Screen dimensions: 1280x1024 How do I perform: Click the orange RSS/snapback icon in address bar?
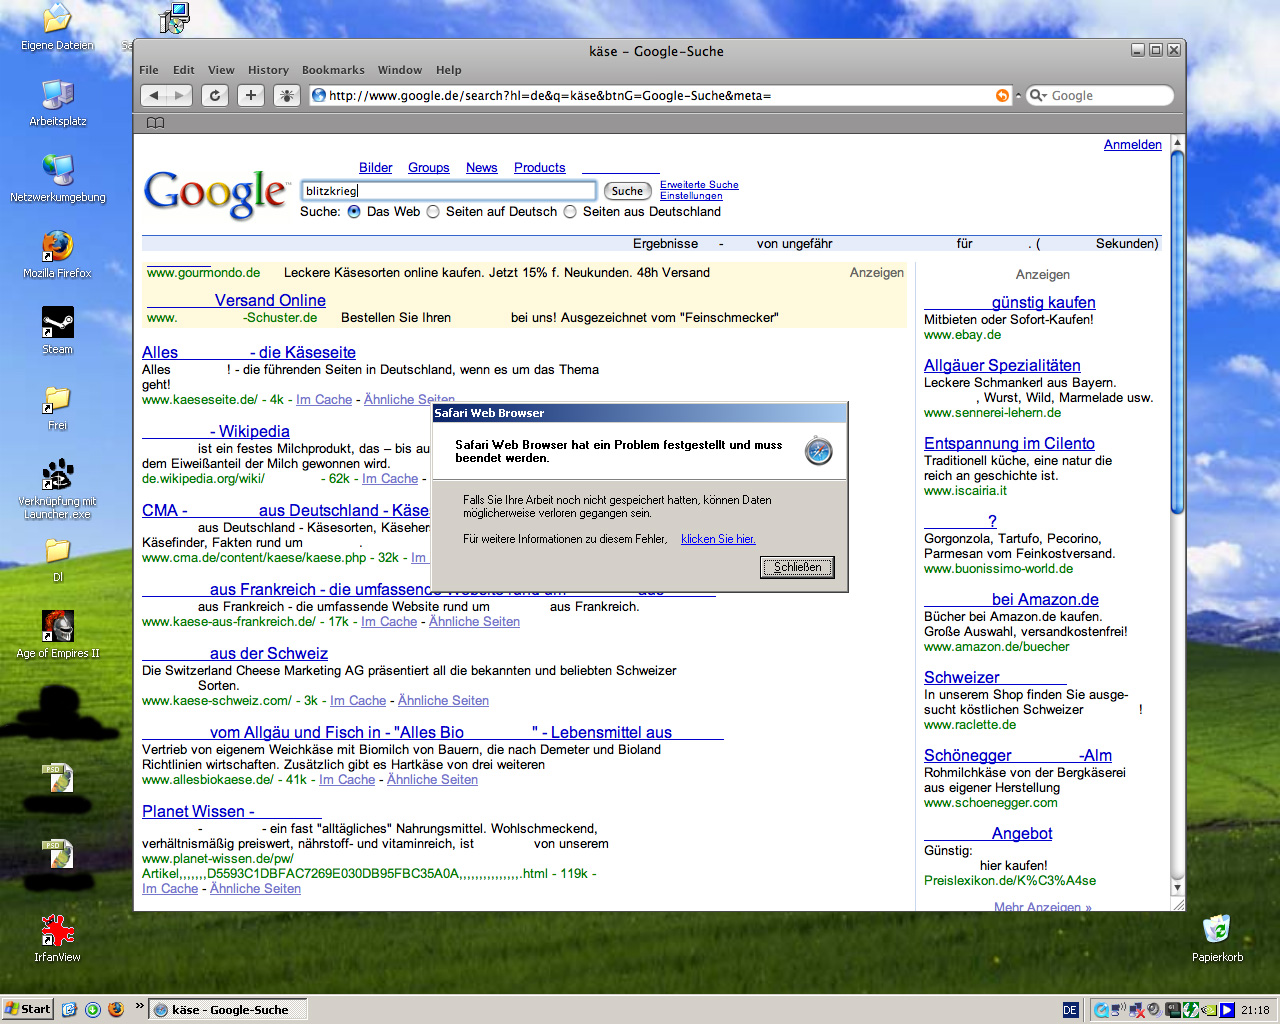[1002, 95]
